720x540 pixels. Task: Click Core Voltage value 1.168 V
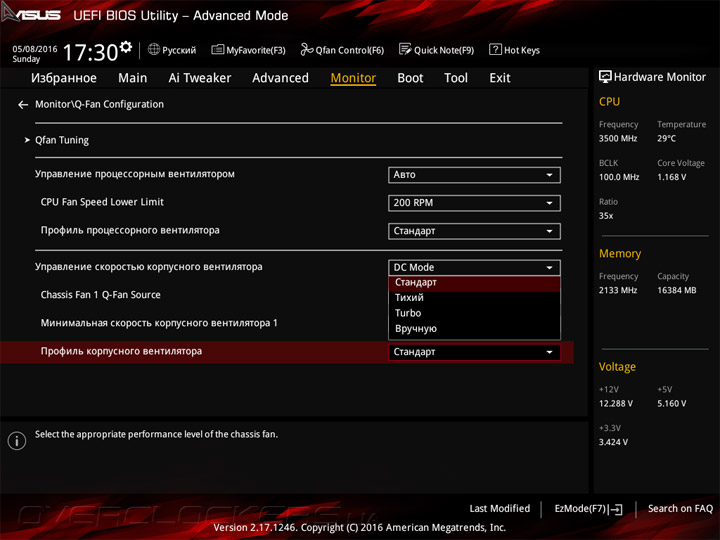672,177
